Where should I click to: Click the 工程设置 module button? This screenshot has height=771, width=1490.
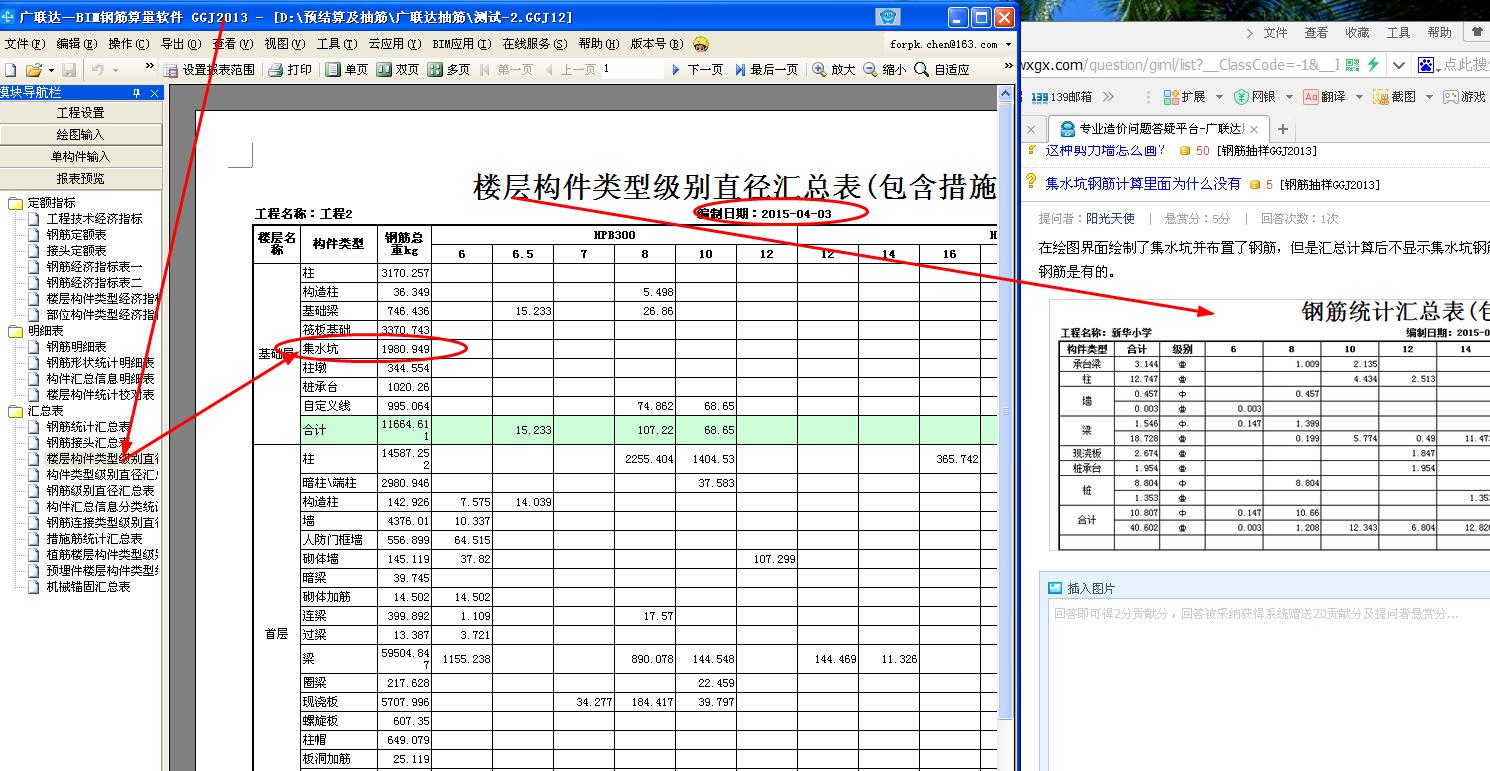click(81, 113)
